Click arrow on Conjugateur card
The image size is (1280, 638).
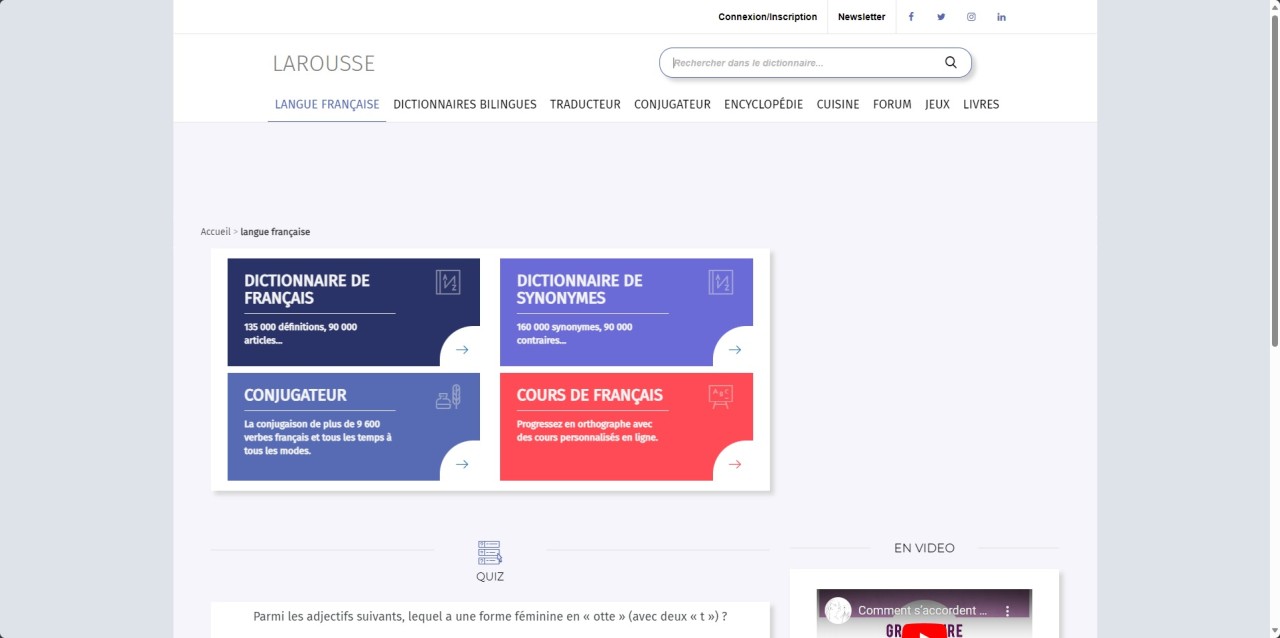click(462, 464)
